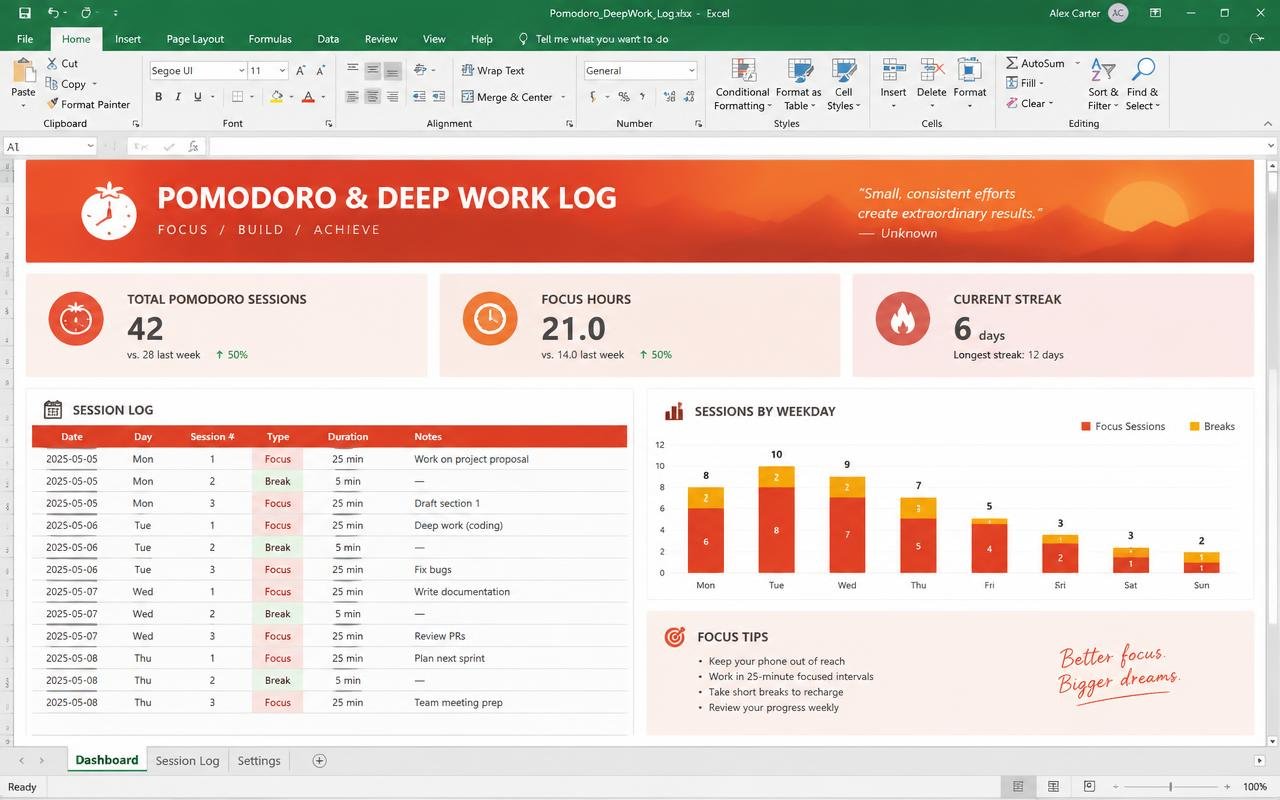The image size is (1280, 800).
Task: Increase font size with larger A
Action: pyautogui.click(x=301, y=71)
